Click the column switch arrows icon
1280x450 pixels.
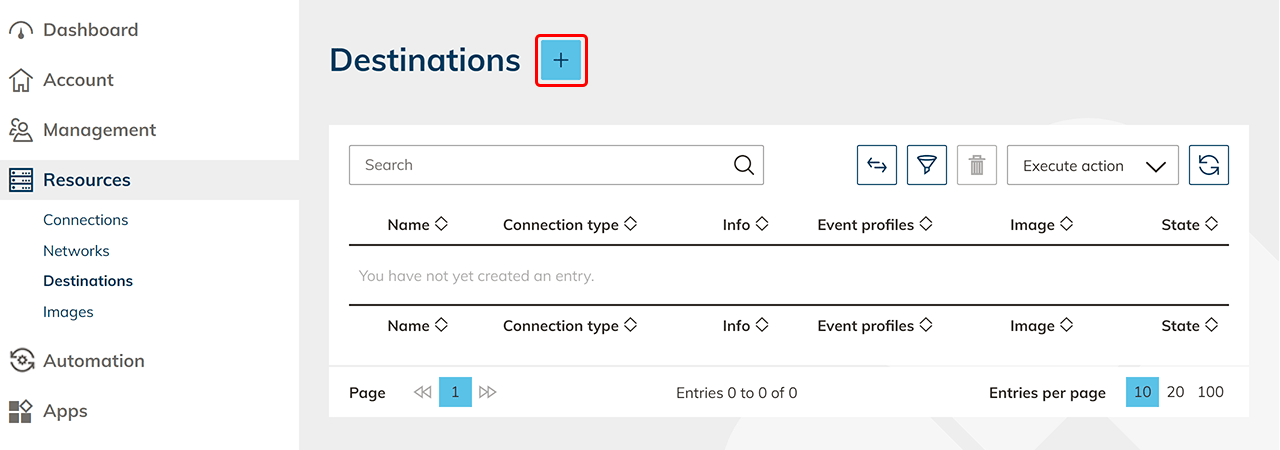pos(877,166)
